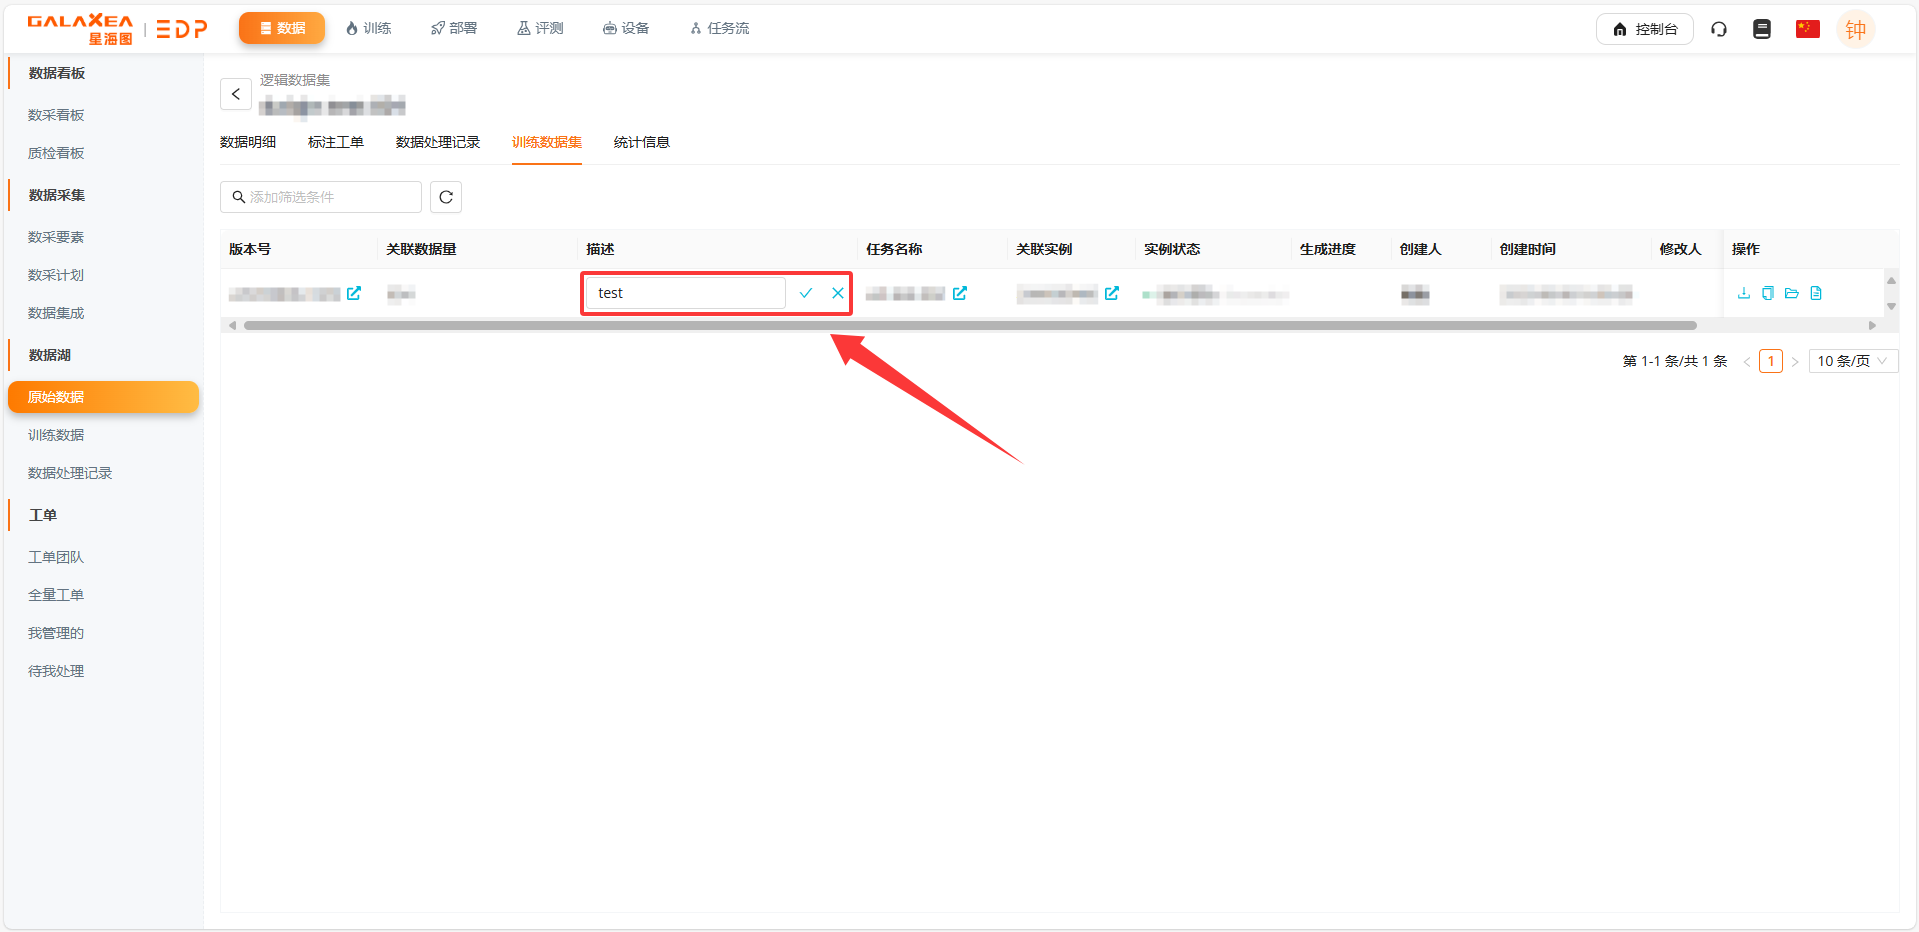Open the 钟 user avatar menu
This screenshot has width=1919, height=932.
pyautogui.click(x=1855, y=29)
